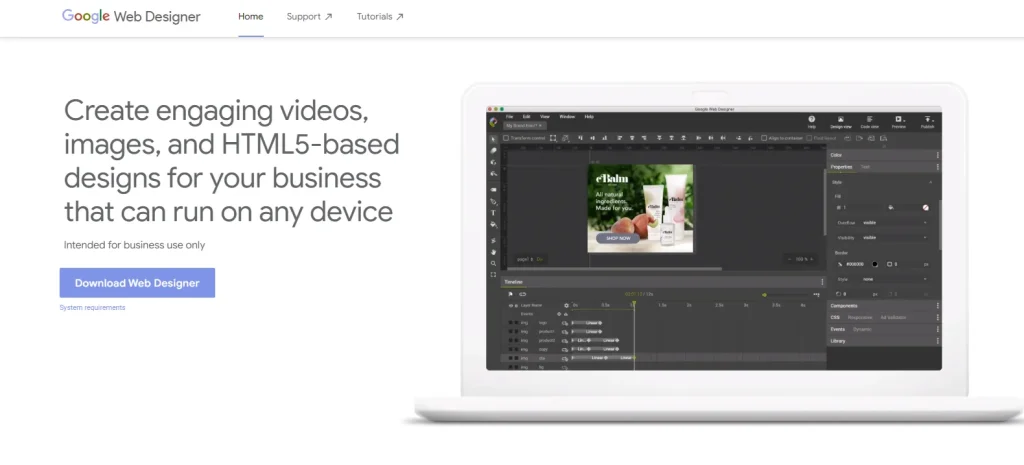The width and height of the screenshot is (1024, 465).
Task: Open the Visibility dropdown
Action: click(894, 238)
